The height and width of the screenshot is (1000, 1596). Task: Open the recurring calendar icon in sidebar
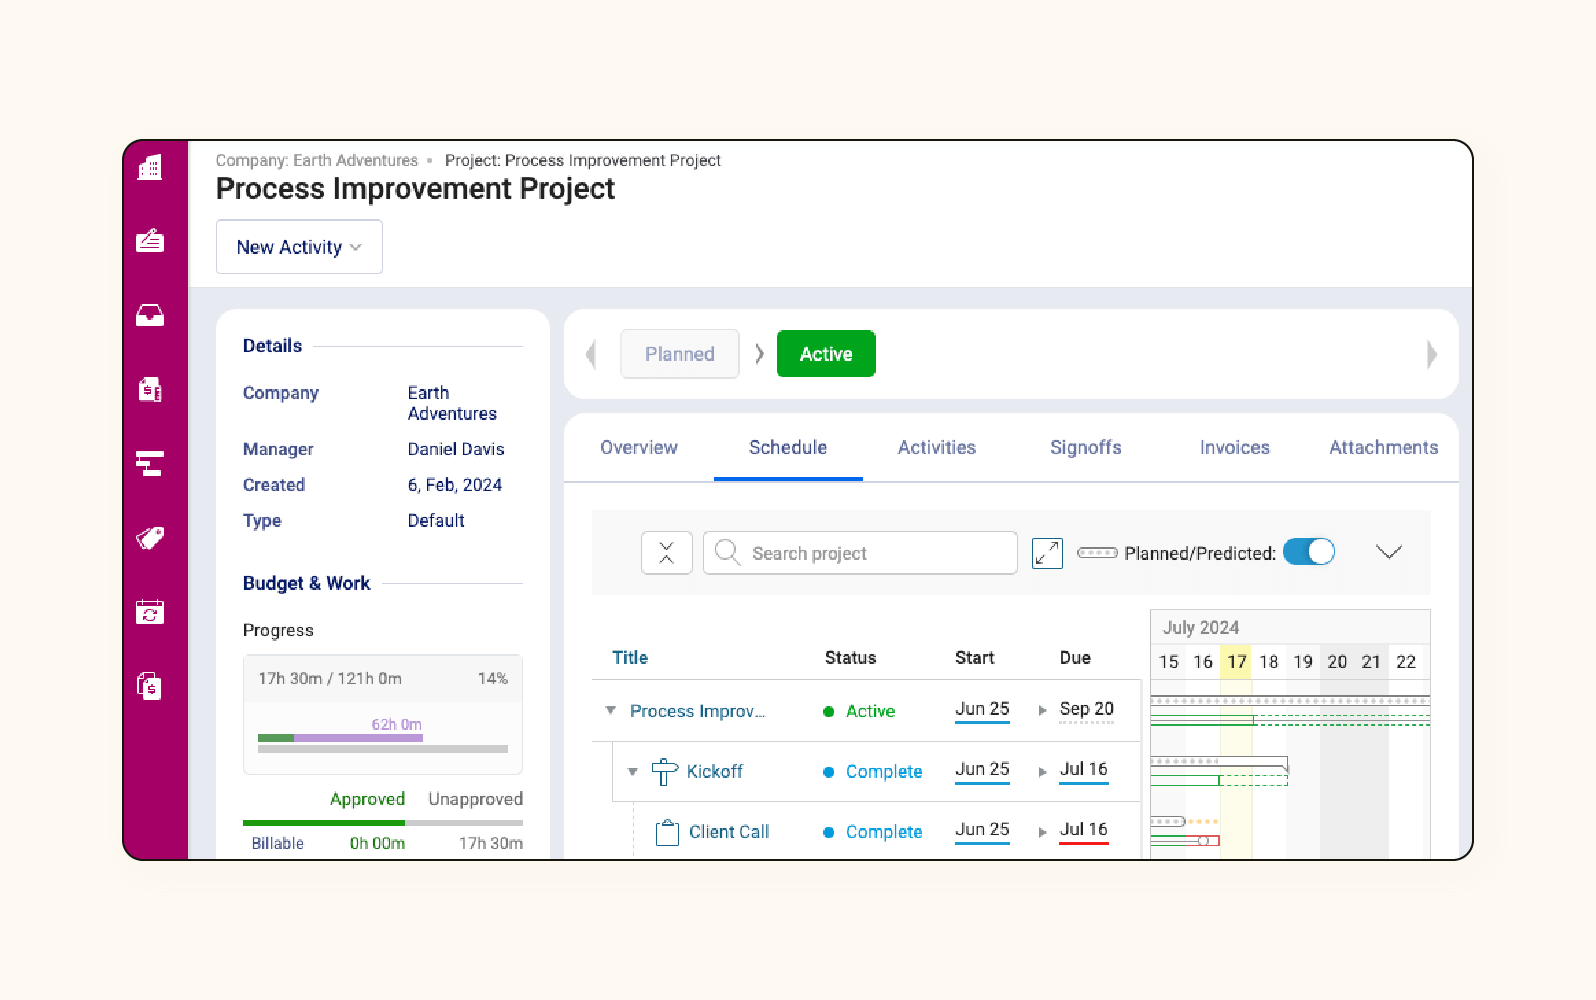pos(150,612)
